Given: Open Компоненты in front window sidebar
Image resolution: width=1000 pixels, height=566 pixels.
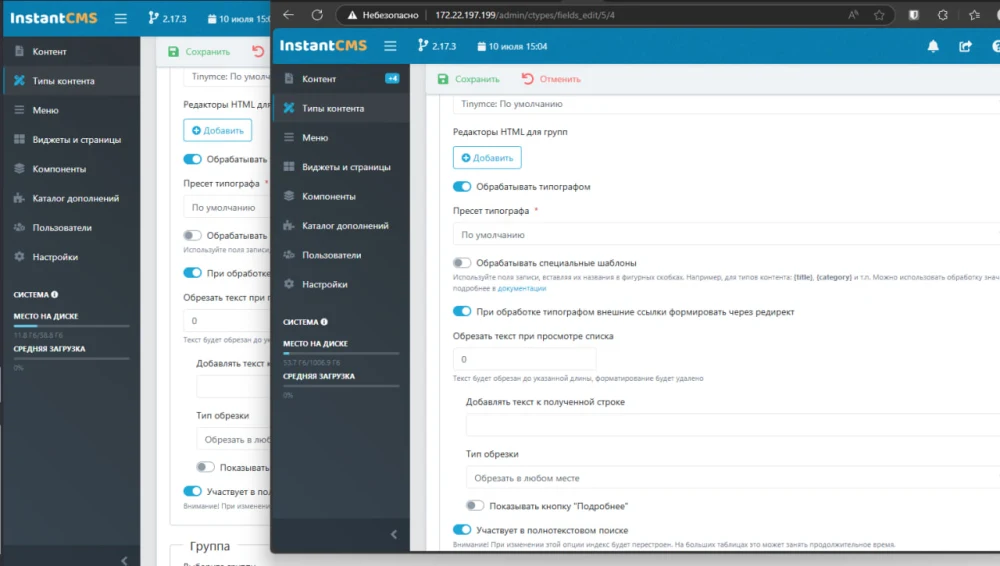Looking at the screenshot, I should pyautogui.click(x=341, y=196).
